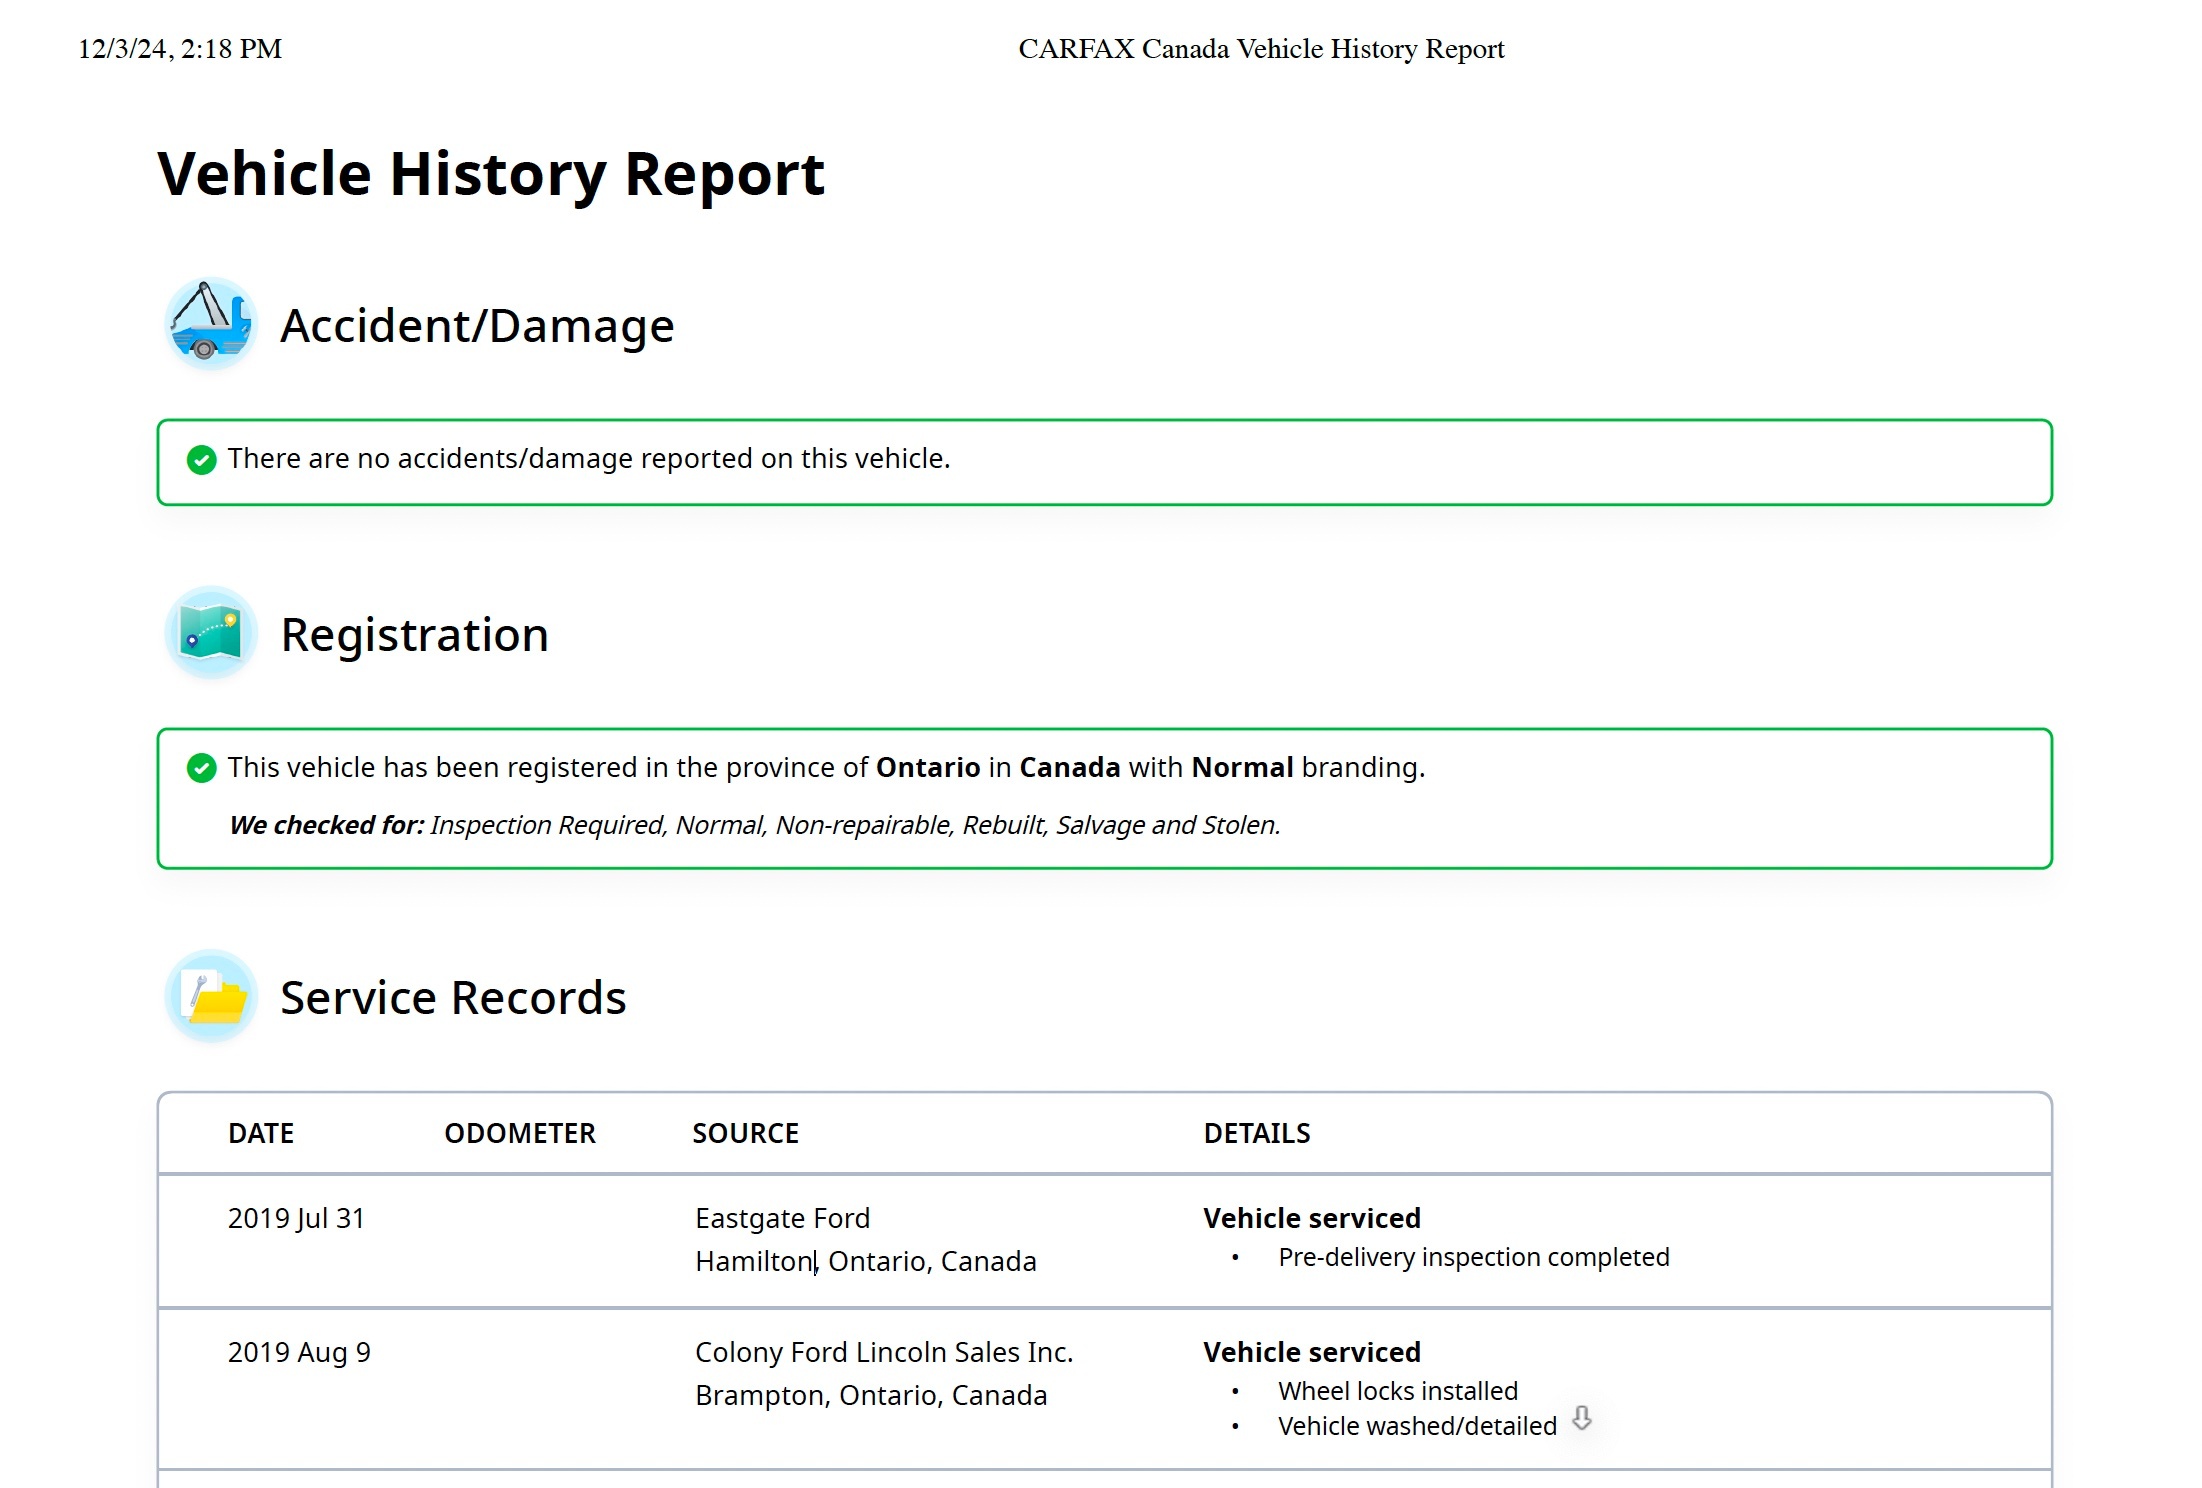The width and height of the screenshot is (2202, 1488).
Task: Click the DATE column header
Action: click(261, 1133)
